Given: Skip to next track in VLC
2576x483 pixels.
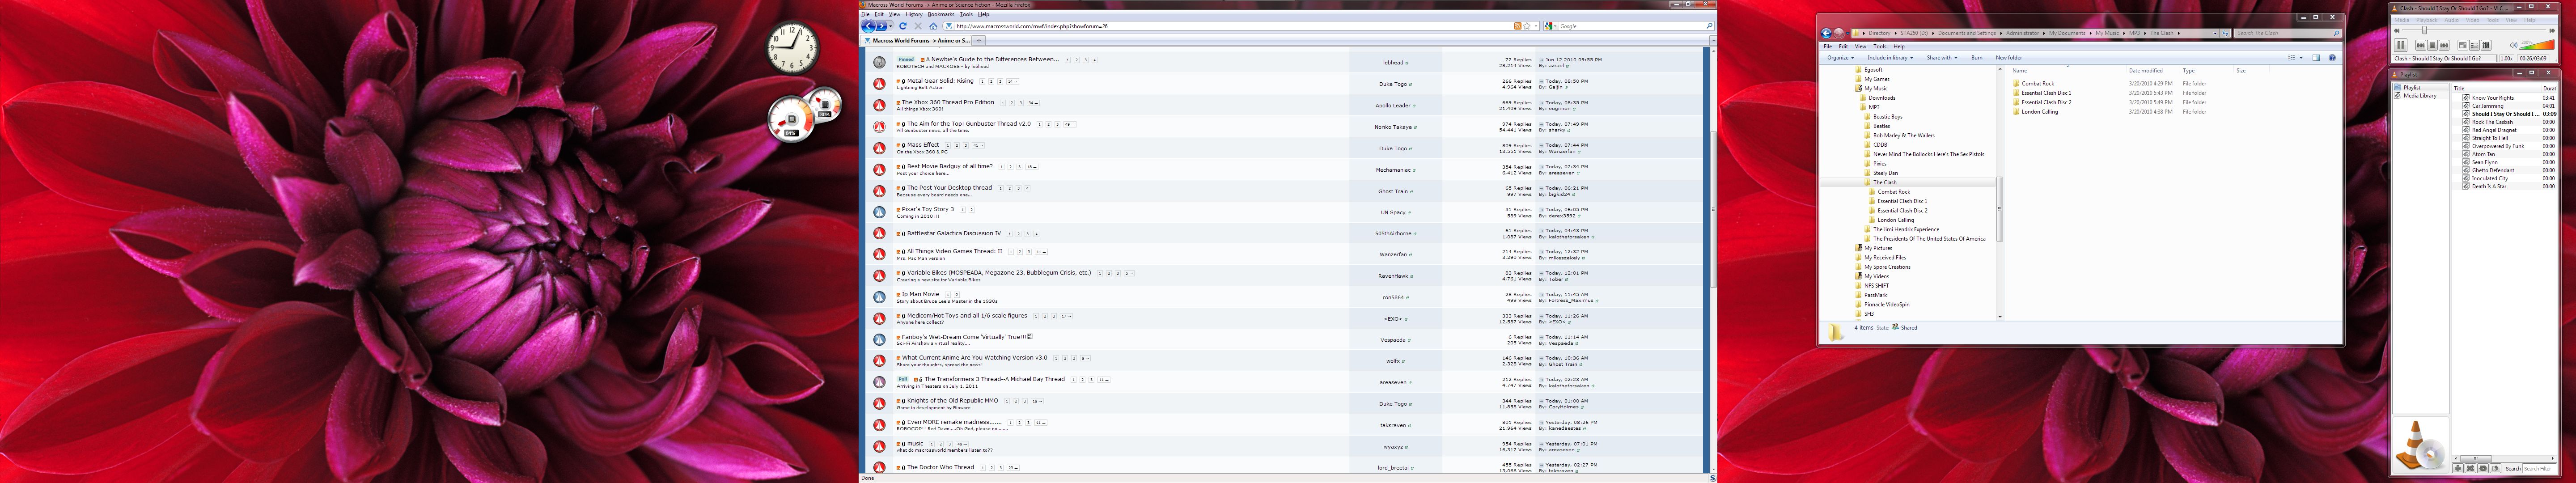Looking at the screenshot, I should coord(2444,45).
